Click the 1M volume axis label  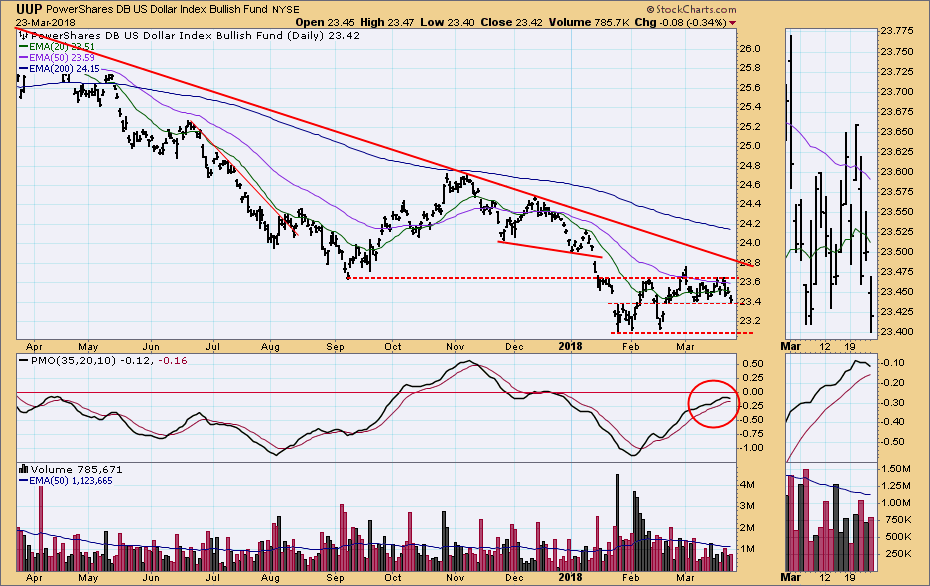coord(747,549)
